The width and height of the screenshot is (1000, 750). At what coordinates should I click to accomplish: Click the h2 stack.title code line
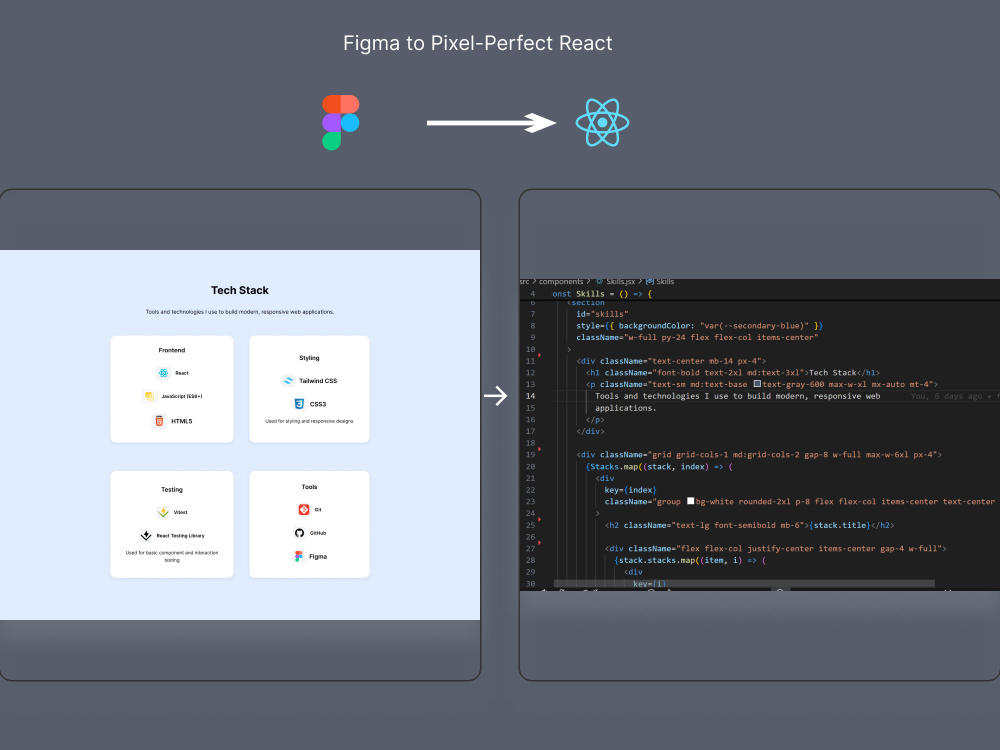tap(749, 526)
